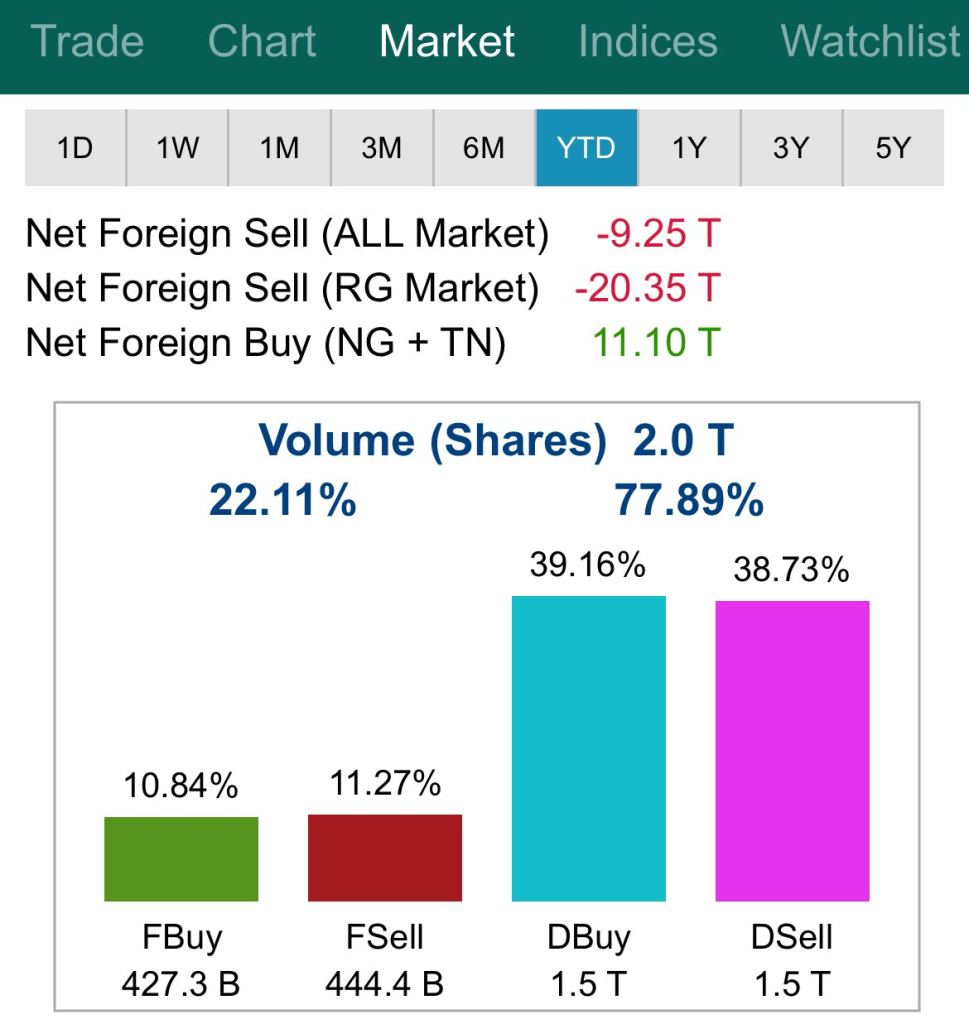This screenshot has height=1024, width=969.
Task: Select the 1D time range
Action: click(75, 148)
